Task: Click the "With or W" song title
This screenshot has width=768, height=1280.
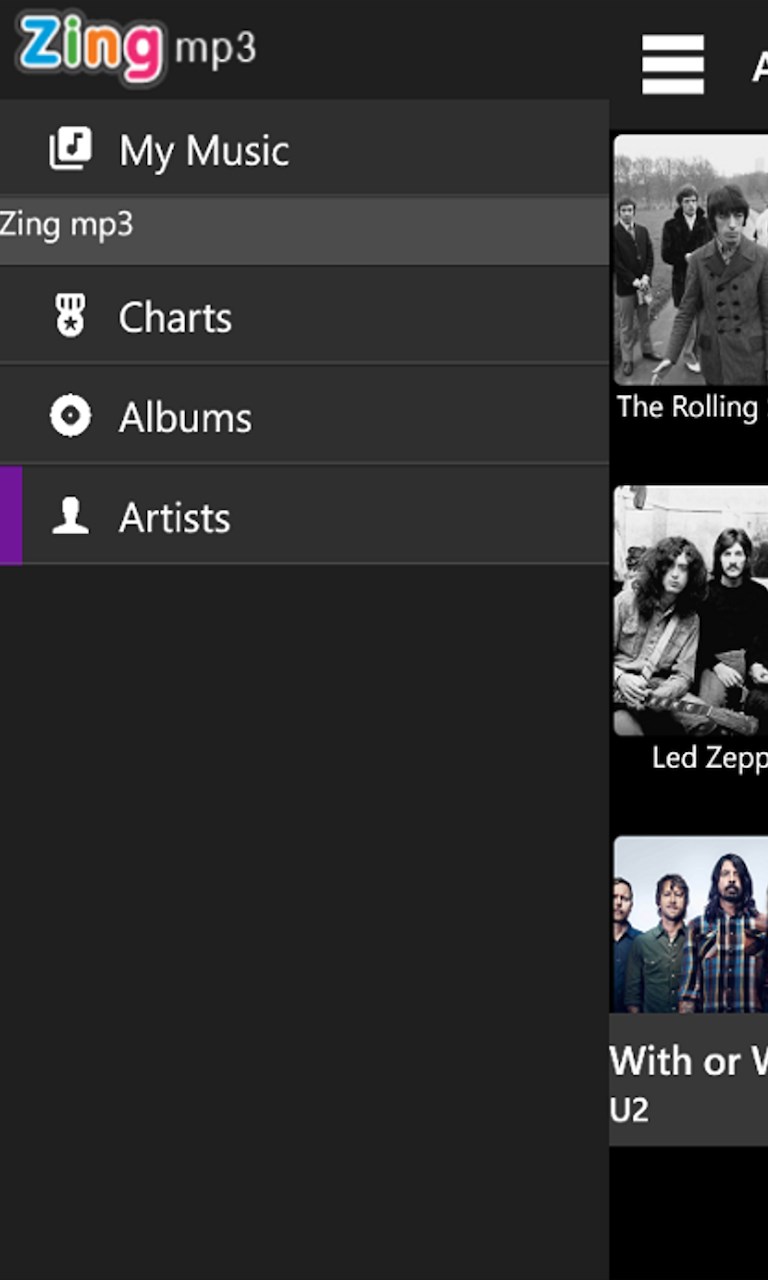Action: point(688,1061)
